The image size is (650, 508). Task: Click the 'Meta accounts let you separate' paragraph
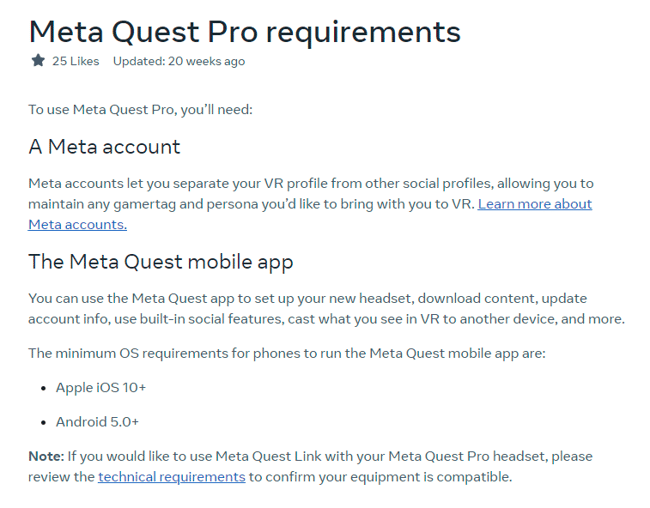click(x=311, y=204)
